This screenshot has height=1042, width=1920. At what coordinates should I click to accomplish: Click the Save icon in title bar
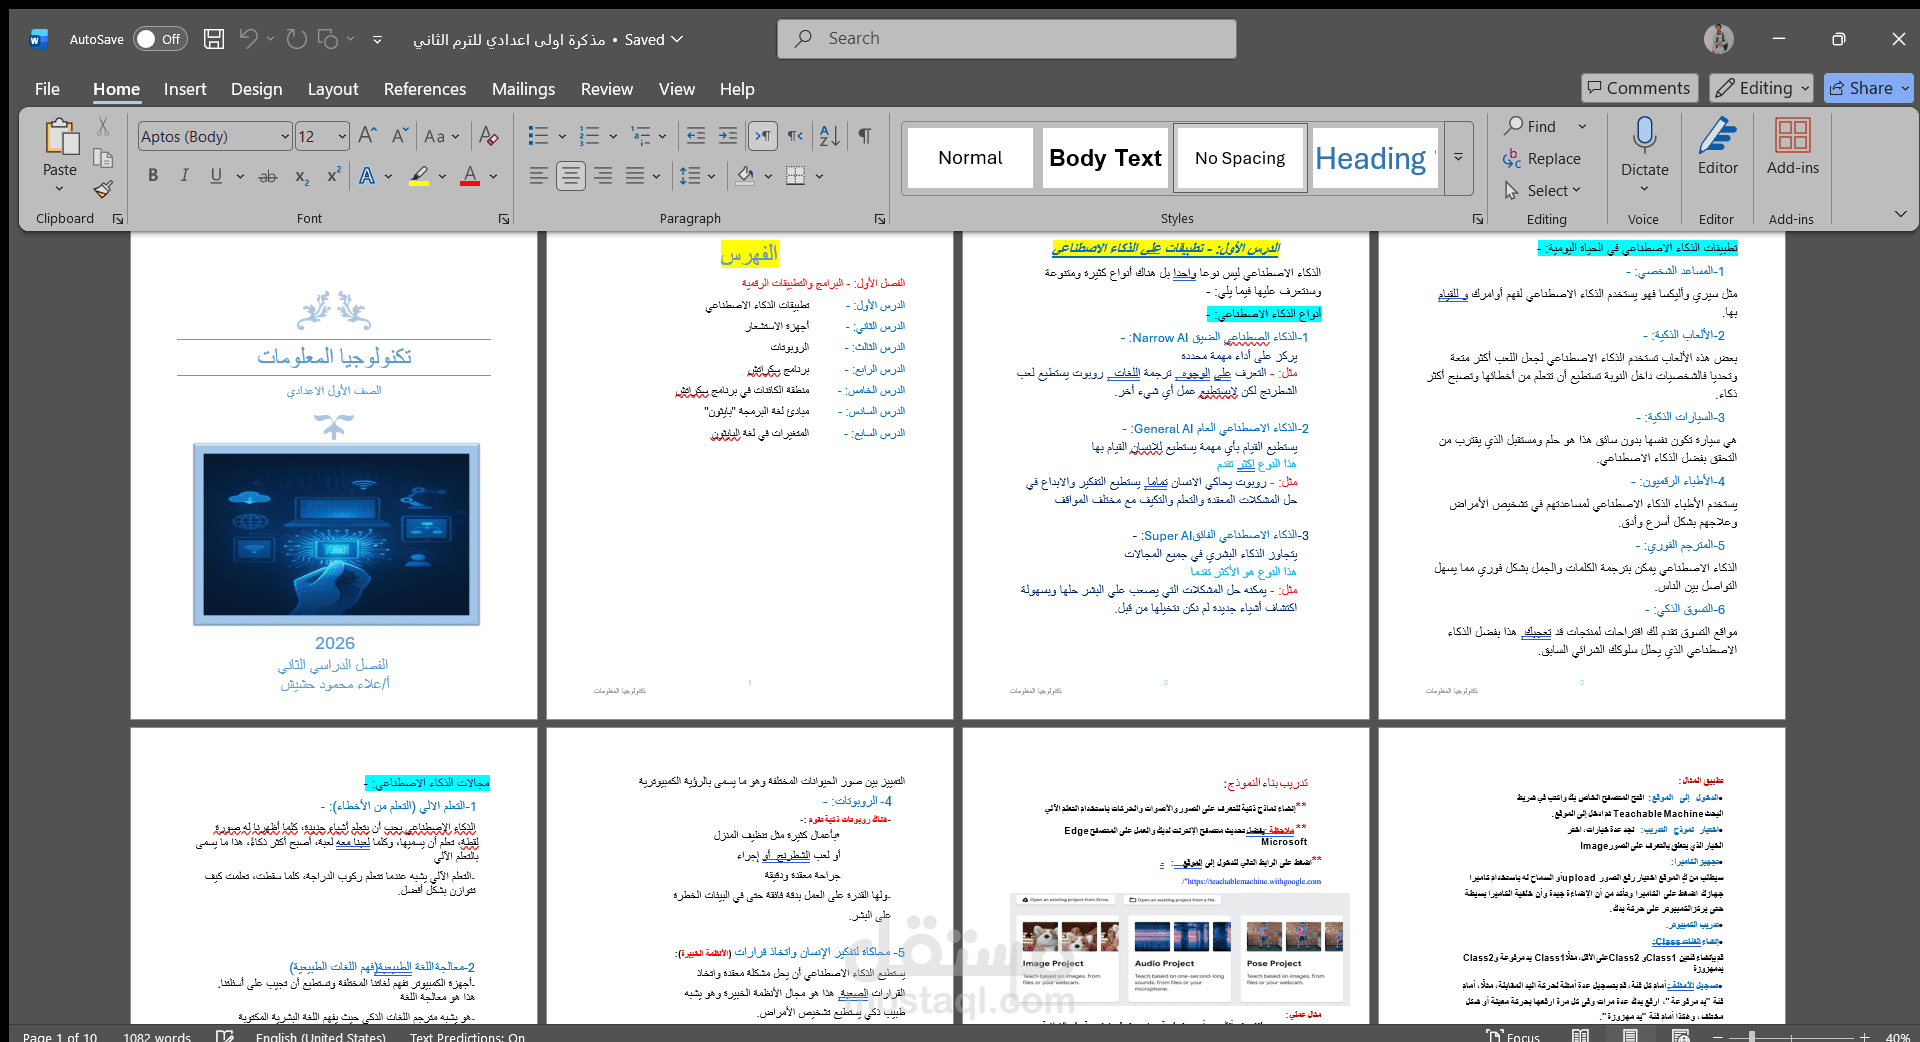coord(214,39)
